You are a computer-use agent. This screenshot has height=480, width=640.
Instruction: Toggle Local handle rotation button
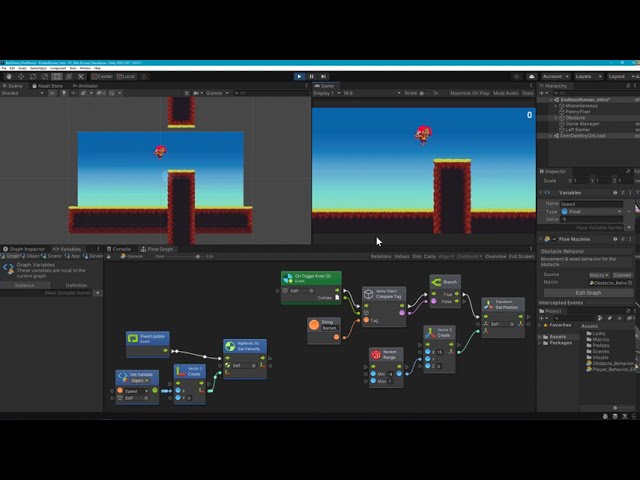pos(126,76)
